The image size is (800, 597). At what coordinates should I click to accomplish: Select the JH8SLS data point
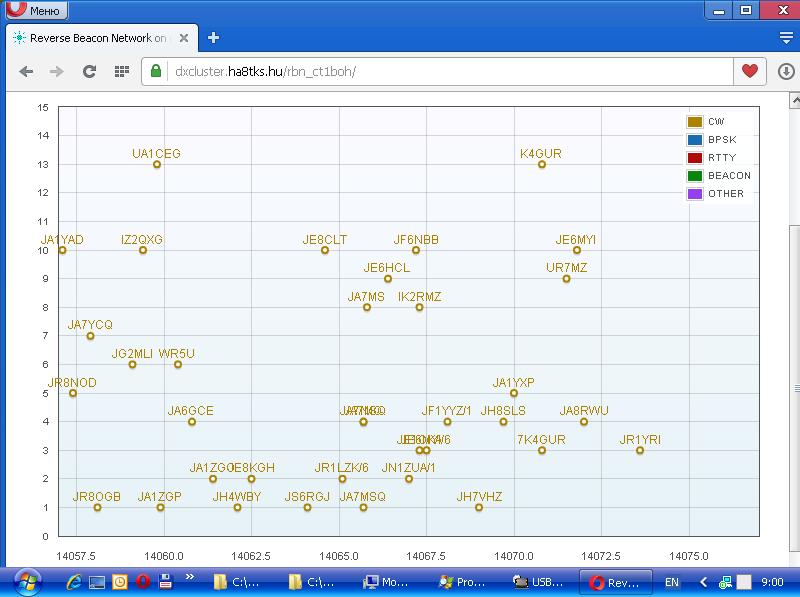pos(503,421)
